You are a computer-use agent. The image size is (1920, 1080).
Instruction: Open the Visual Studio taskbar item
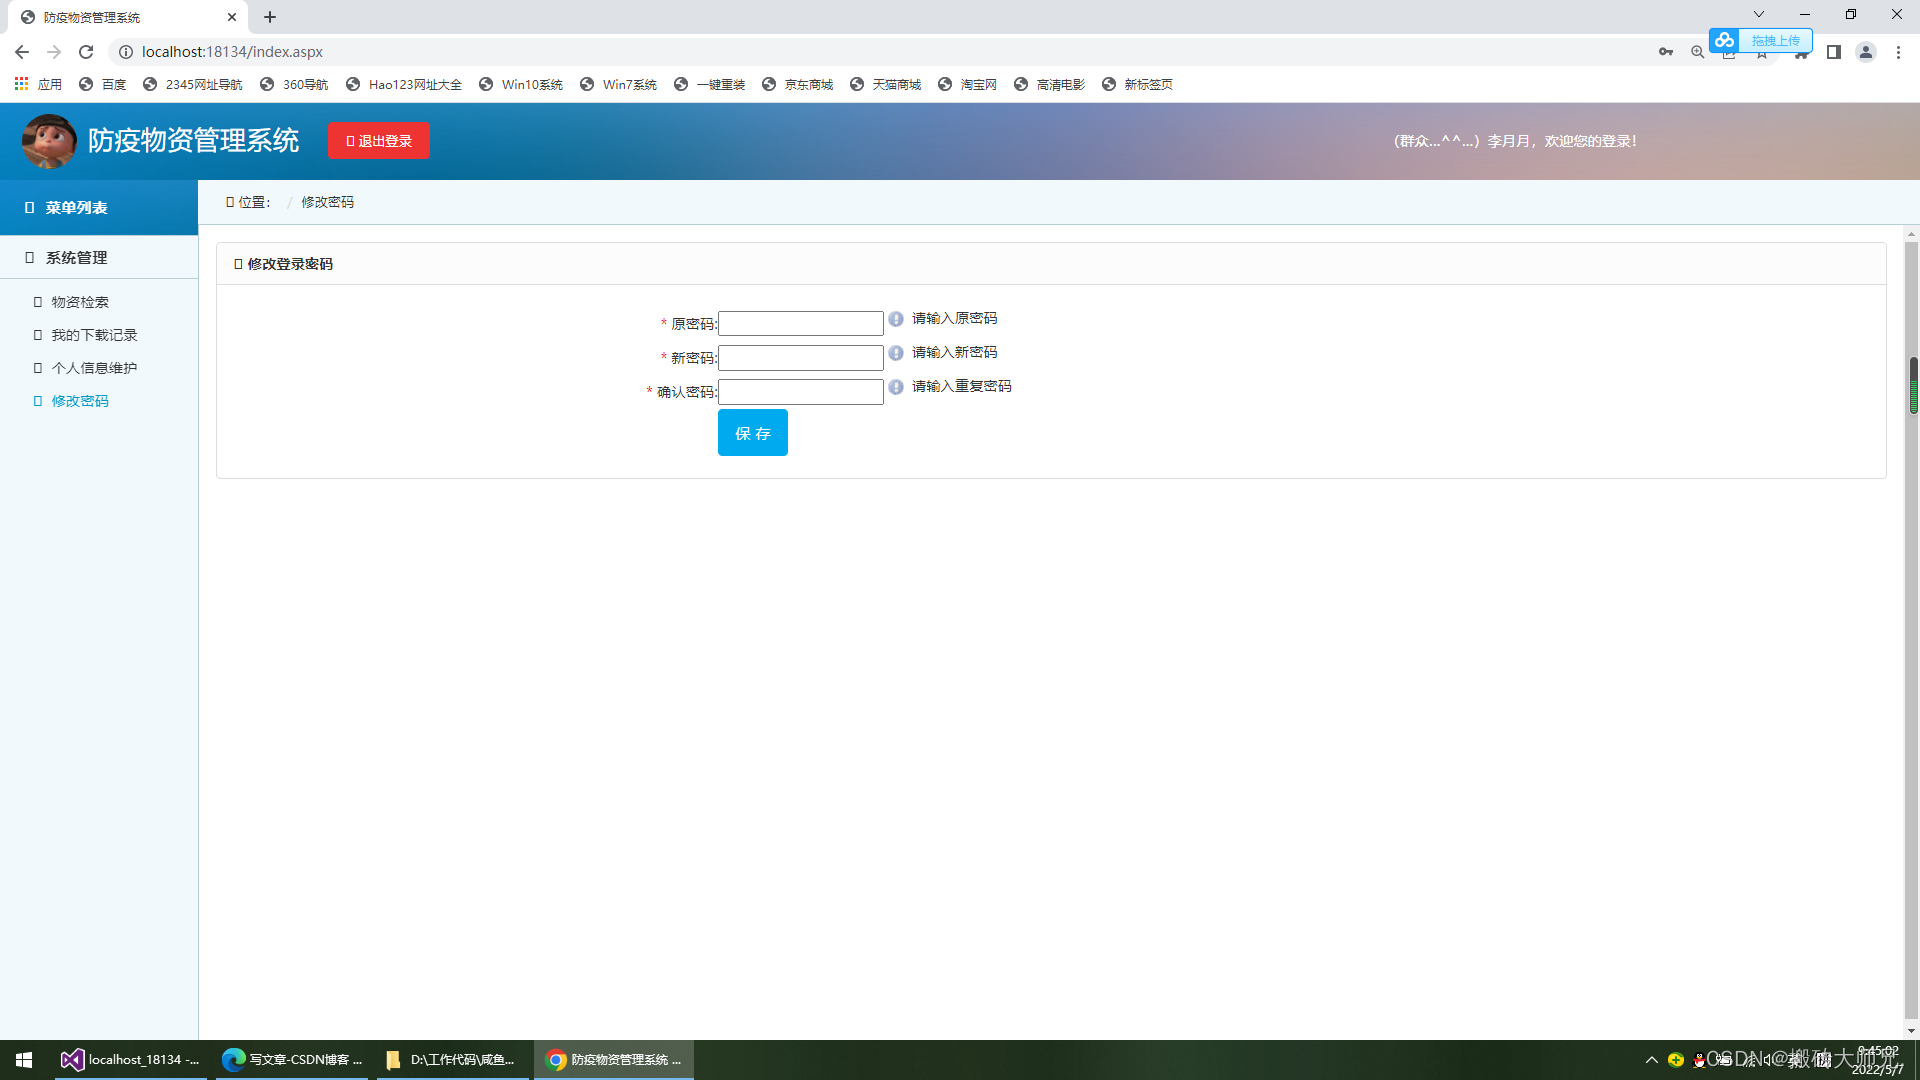coord(131,1059)
